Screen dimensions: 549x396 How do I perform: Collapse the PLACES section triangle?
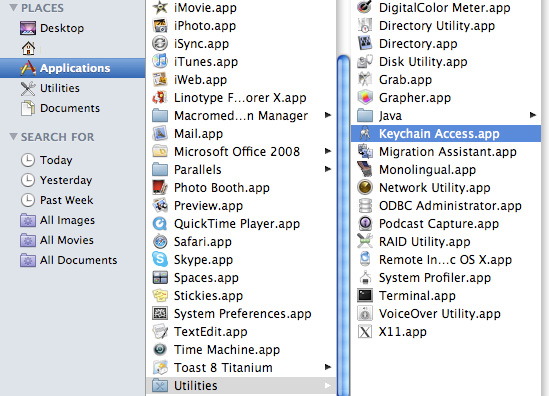coord(13,8)
